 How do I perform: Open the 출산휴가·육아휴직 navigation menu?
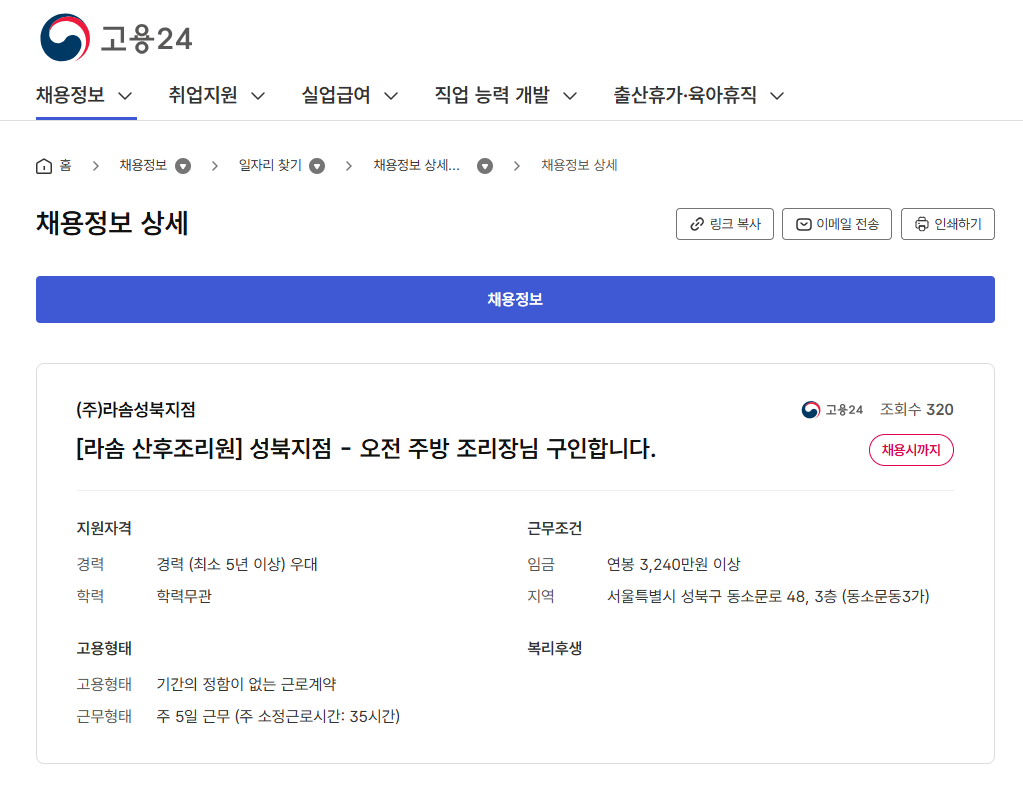(698, 96)
